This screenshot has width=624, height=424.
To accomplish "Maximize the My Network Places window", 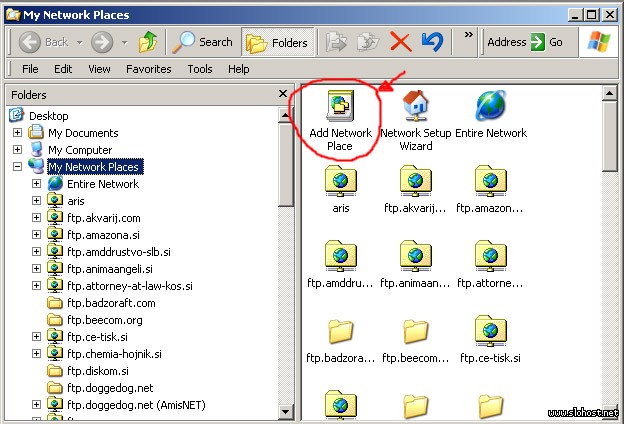I will (591, 15).
